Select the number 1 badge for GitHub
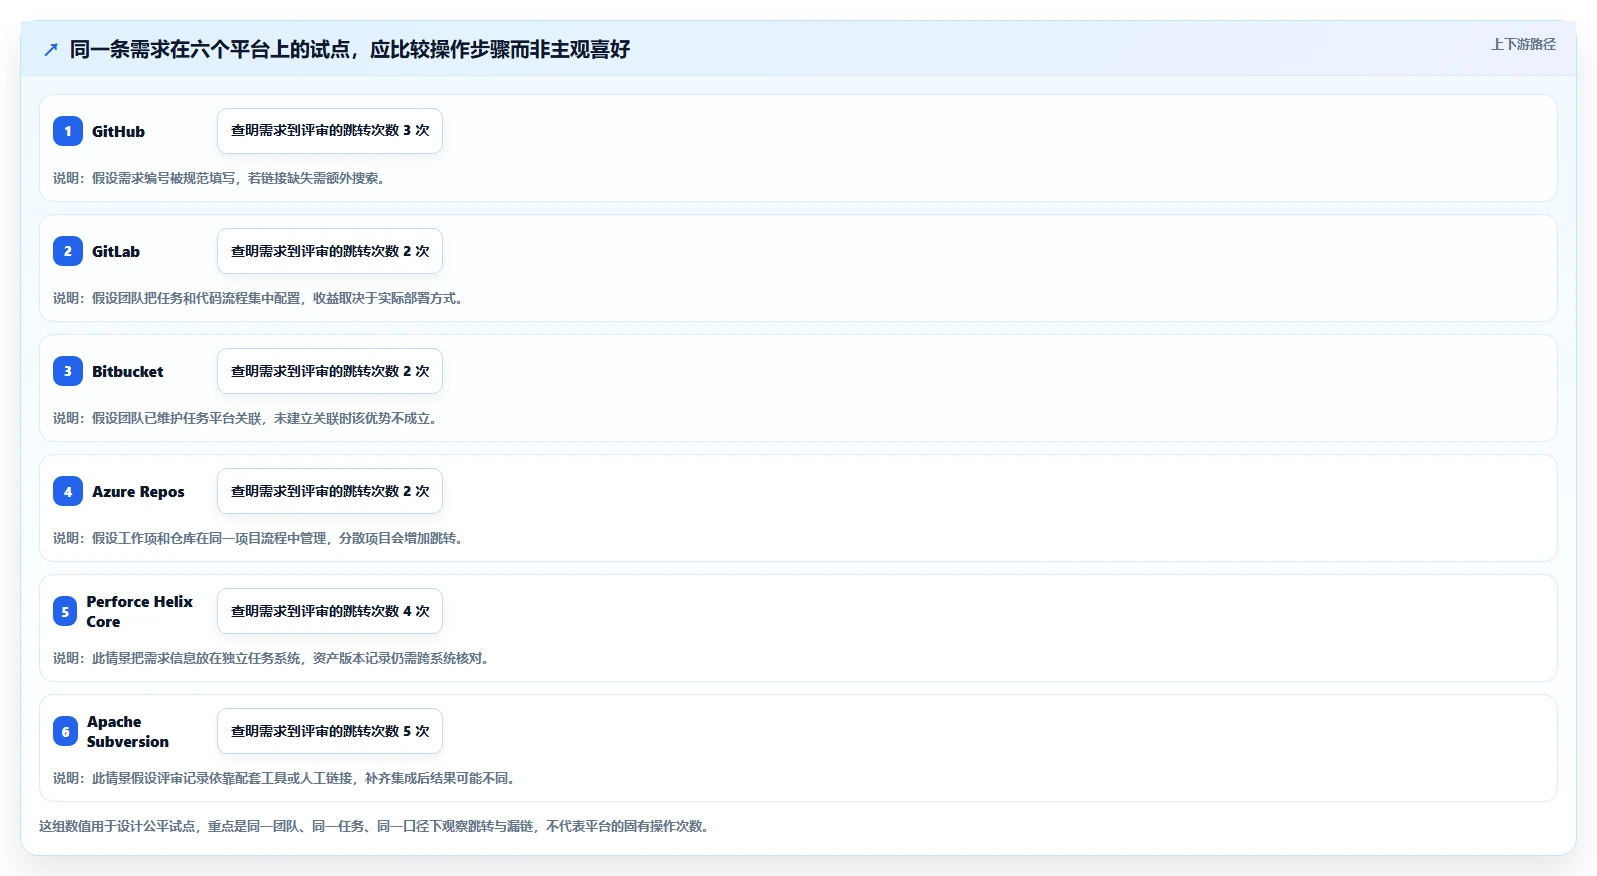The width and height of the screenshot is (1597, 876). click(68, 131)
